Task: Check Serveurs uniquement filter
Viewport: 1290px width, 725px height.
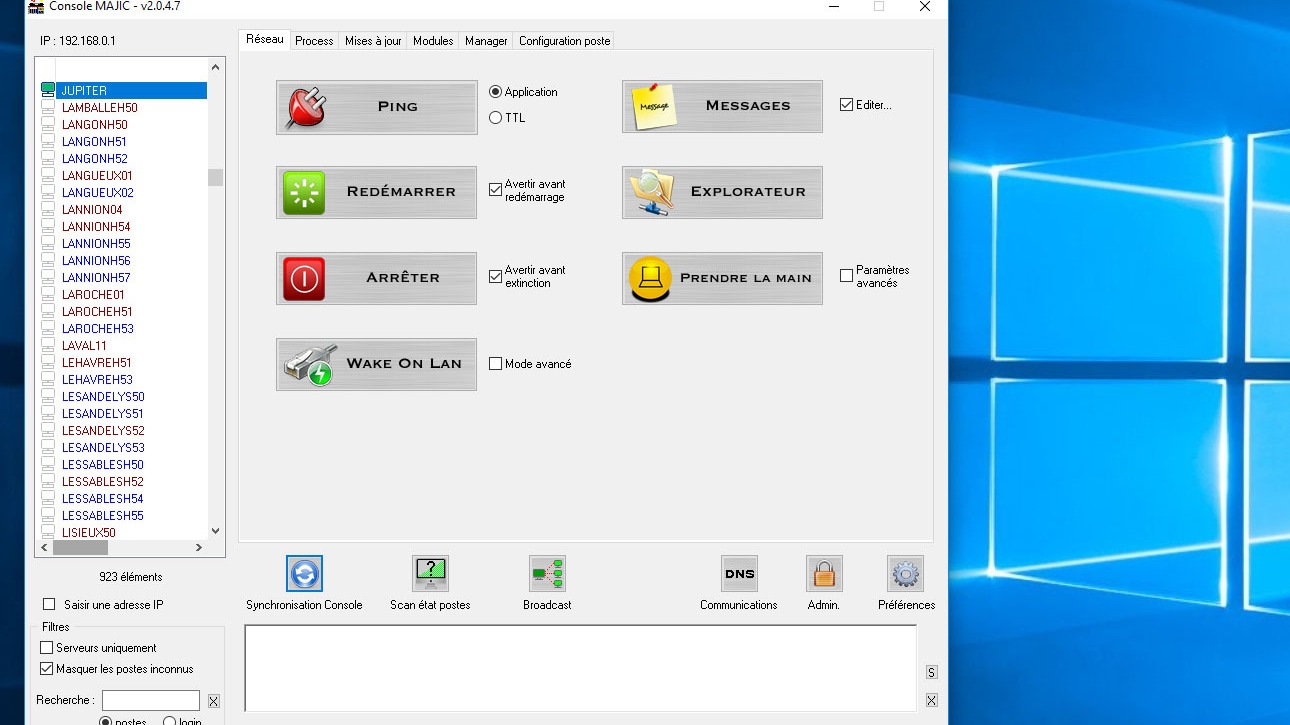Action: [47, 648]
